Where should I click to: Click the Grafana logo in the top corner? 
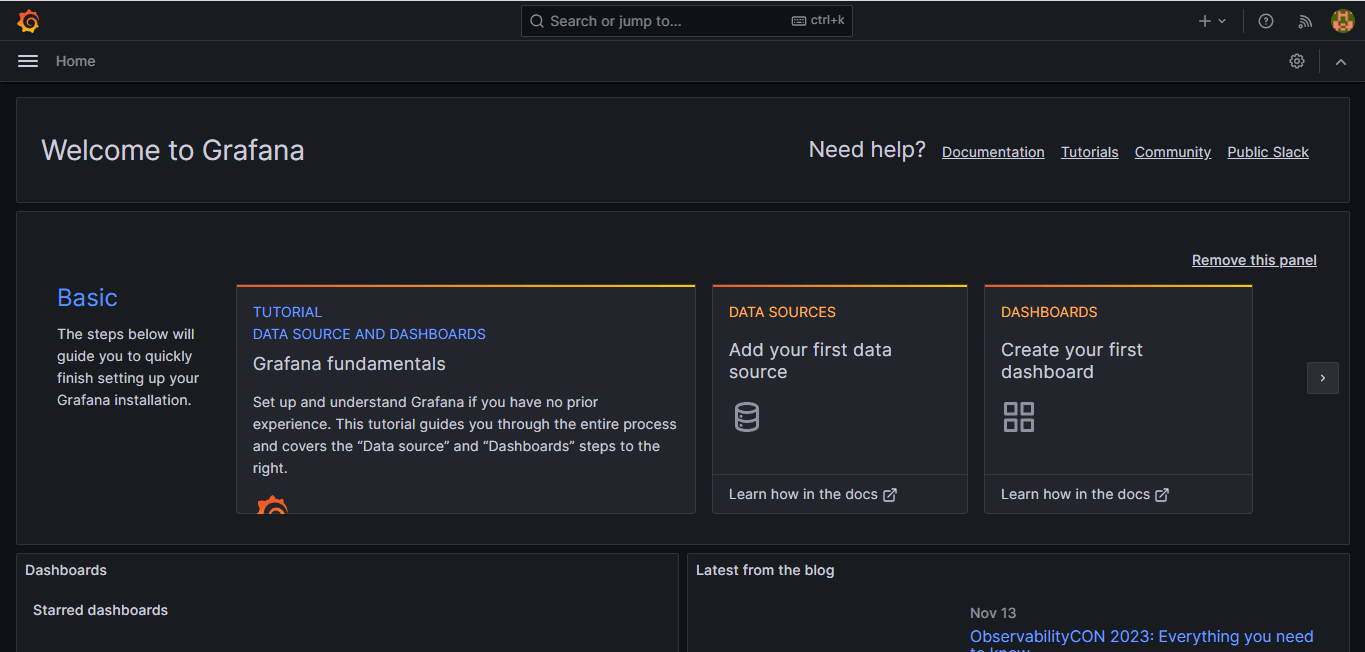click(x=28, y=20)
